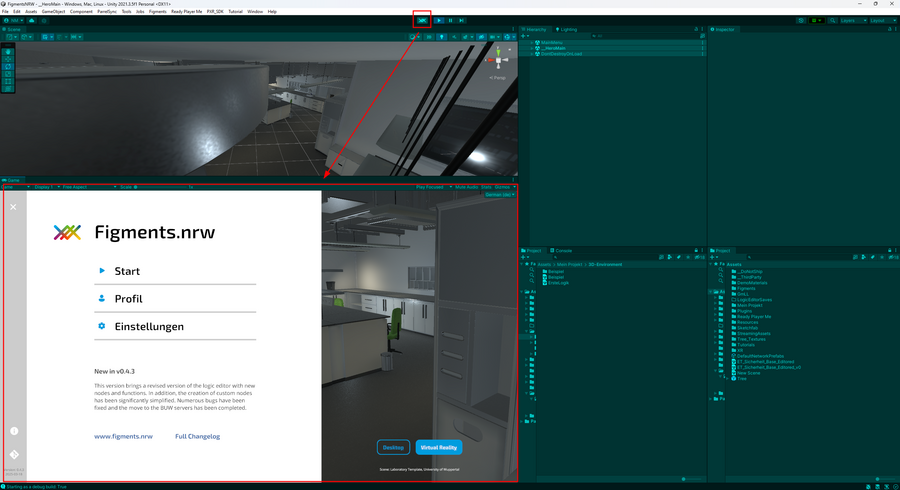The width and height of the screenshot is (900, 490).
Task: Click the diamond icon in Figments sidebar
Action: point(14,454)
